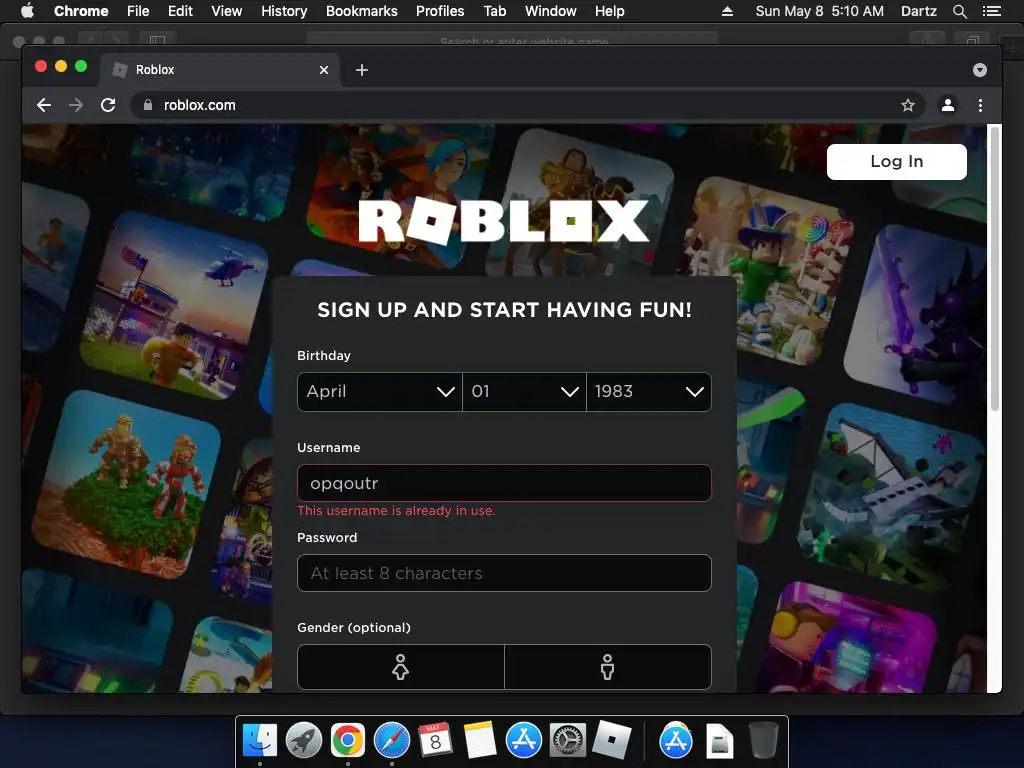Open System Preferences gear in dock
Image resolution: width=1024 pixels, height=768 pixels.
pyautogui.click(x=568, y=741)
